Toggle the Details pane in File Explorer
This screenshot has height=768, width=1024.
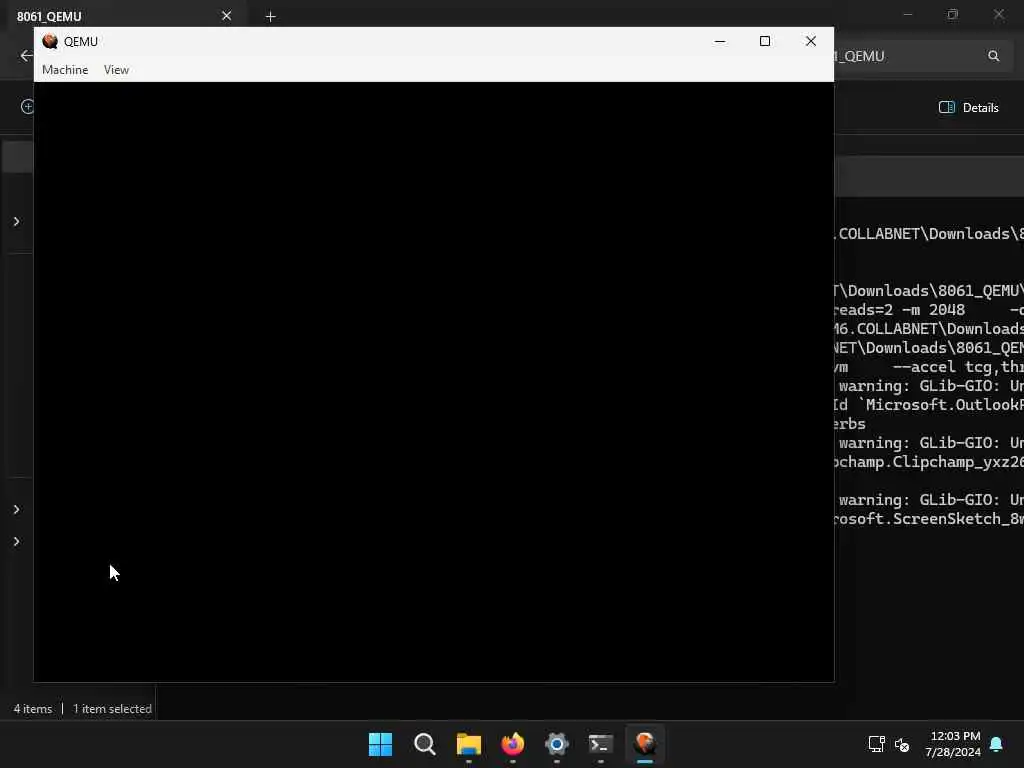pos(968,108)
